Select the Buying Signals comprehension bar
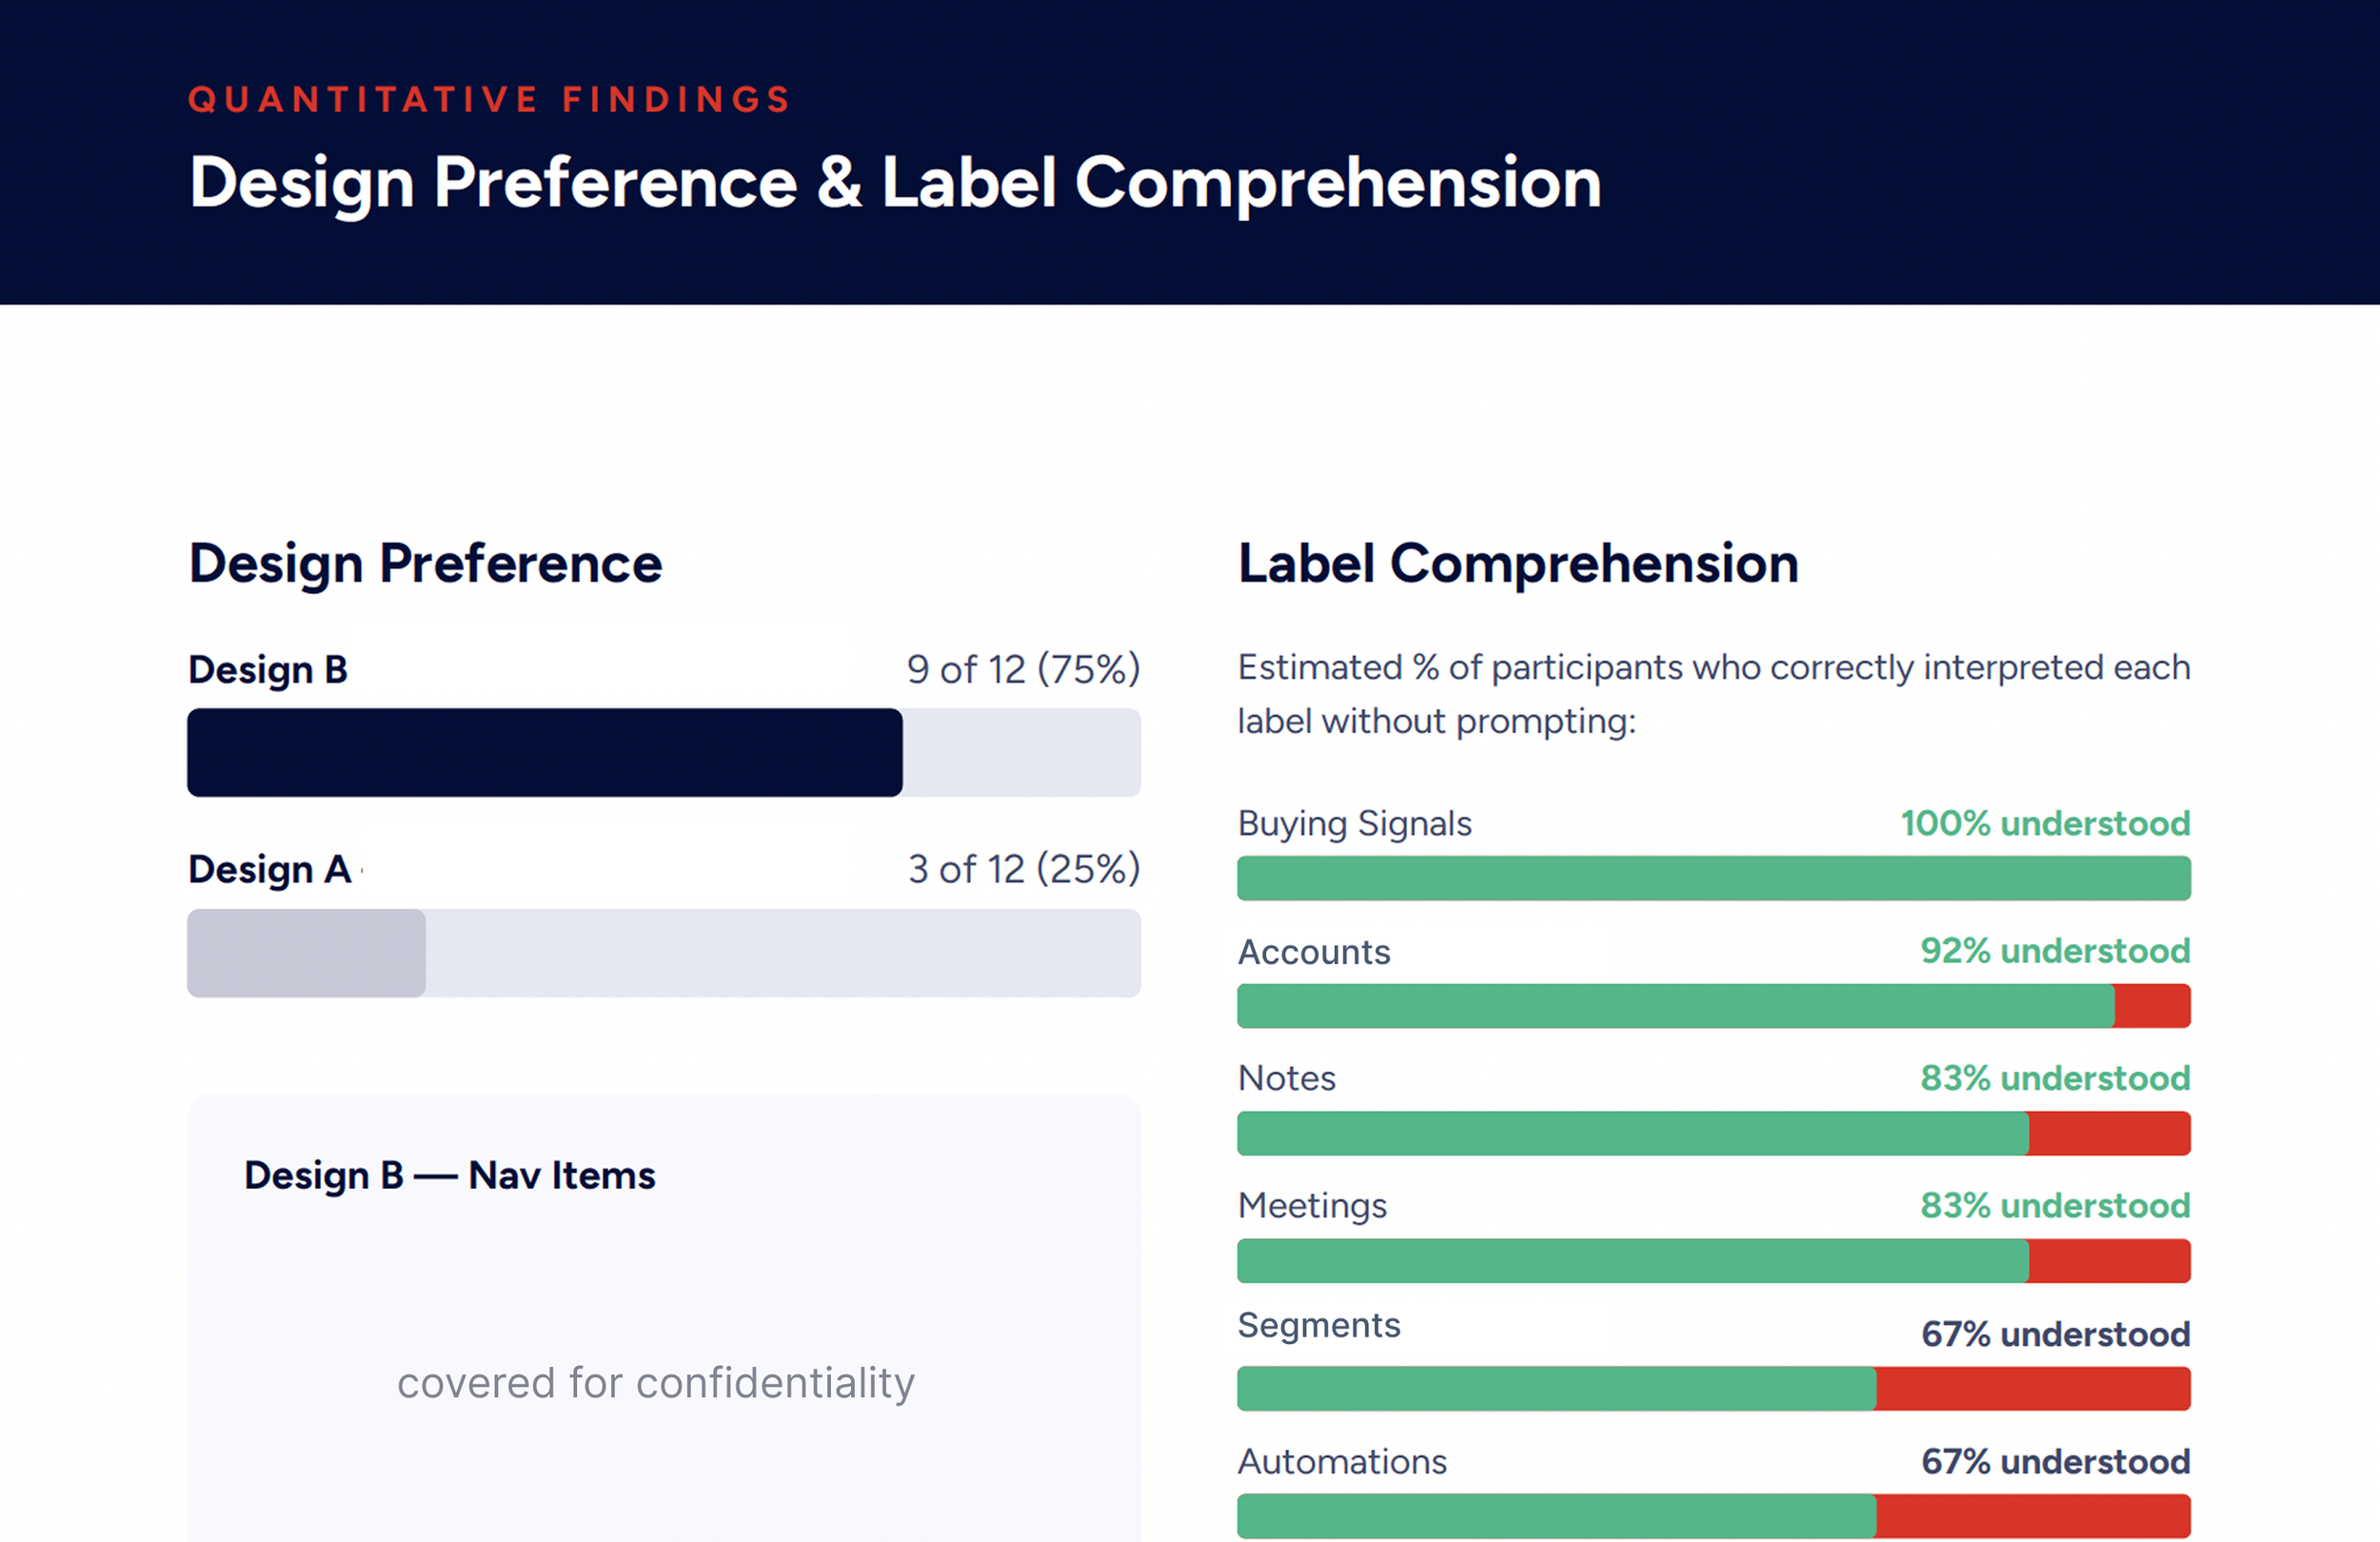The width and height of the screenshot is (2380, 1542). [x=1714, y=878]
